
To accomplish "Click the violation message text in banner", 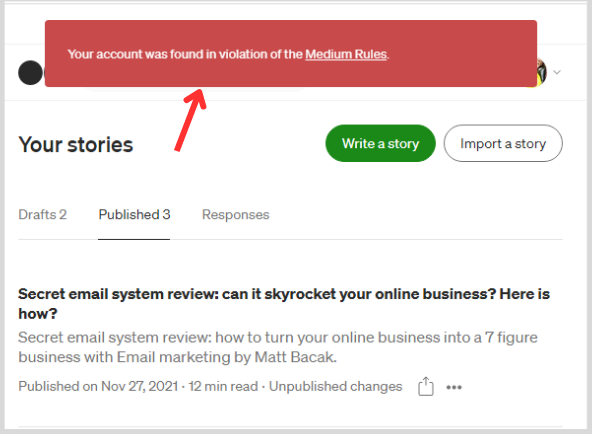I will pyautogui.click(x=228, y=54).
